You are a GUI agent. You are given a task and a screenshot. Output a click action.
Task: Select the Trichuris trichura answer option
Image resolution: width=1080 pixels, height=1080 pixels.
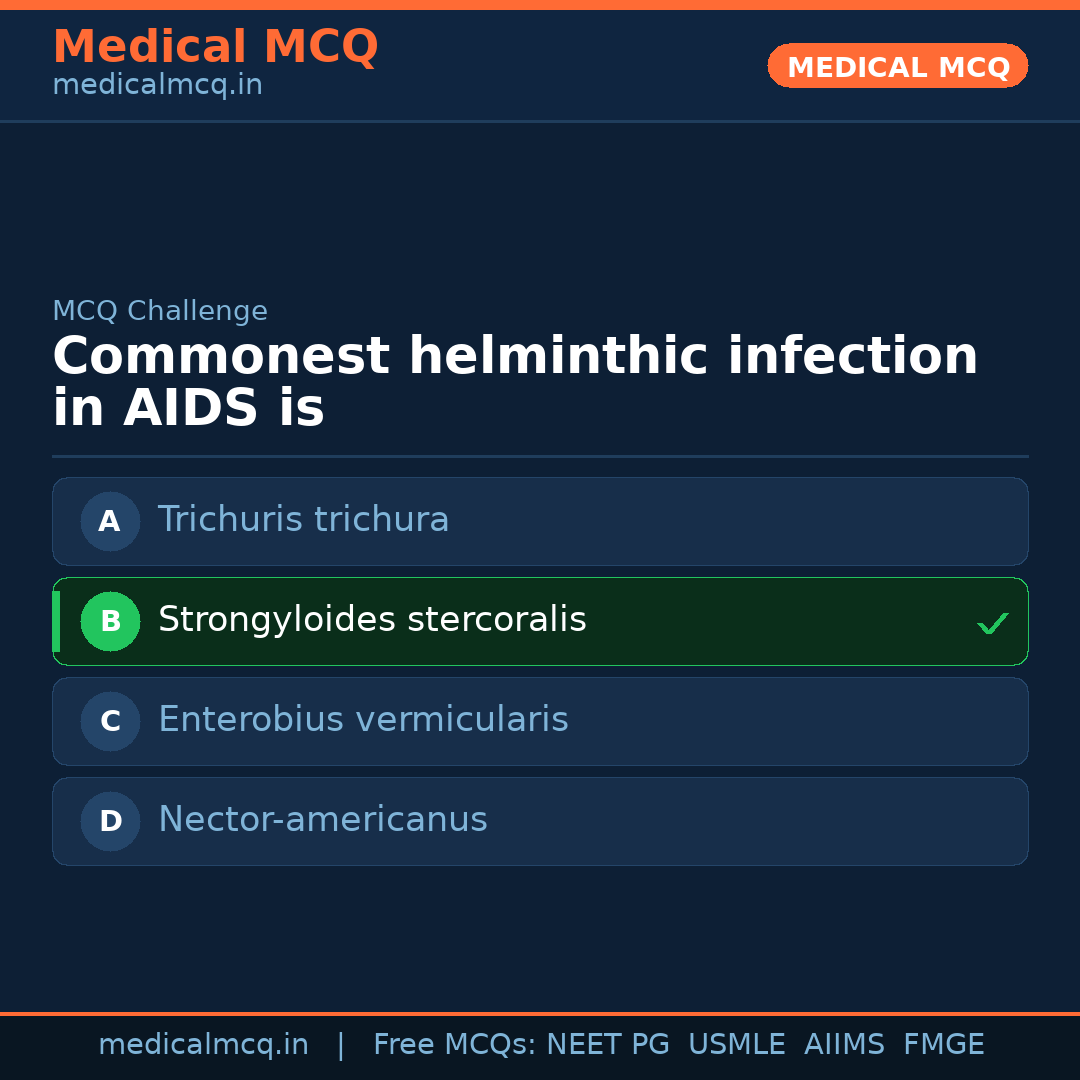tap(303, 520)
